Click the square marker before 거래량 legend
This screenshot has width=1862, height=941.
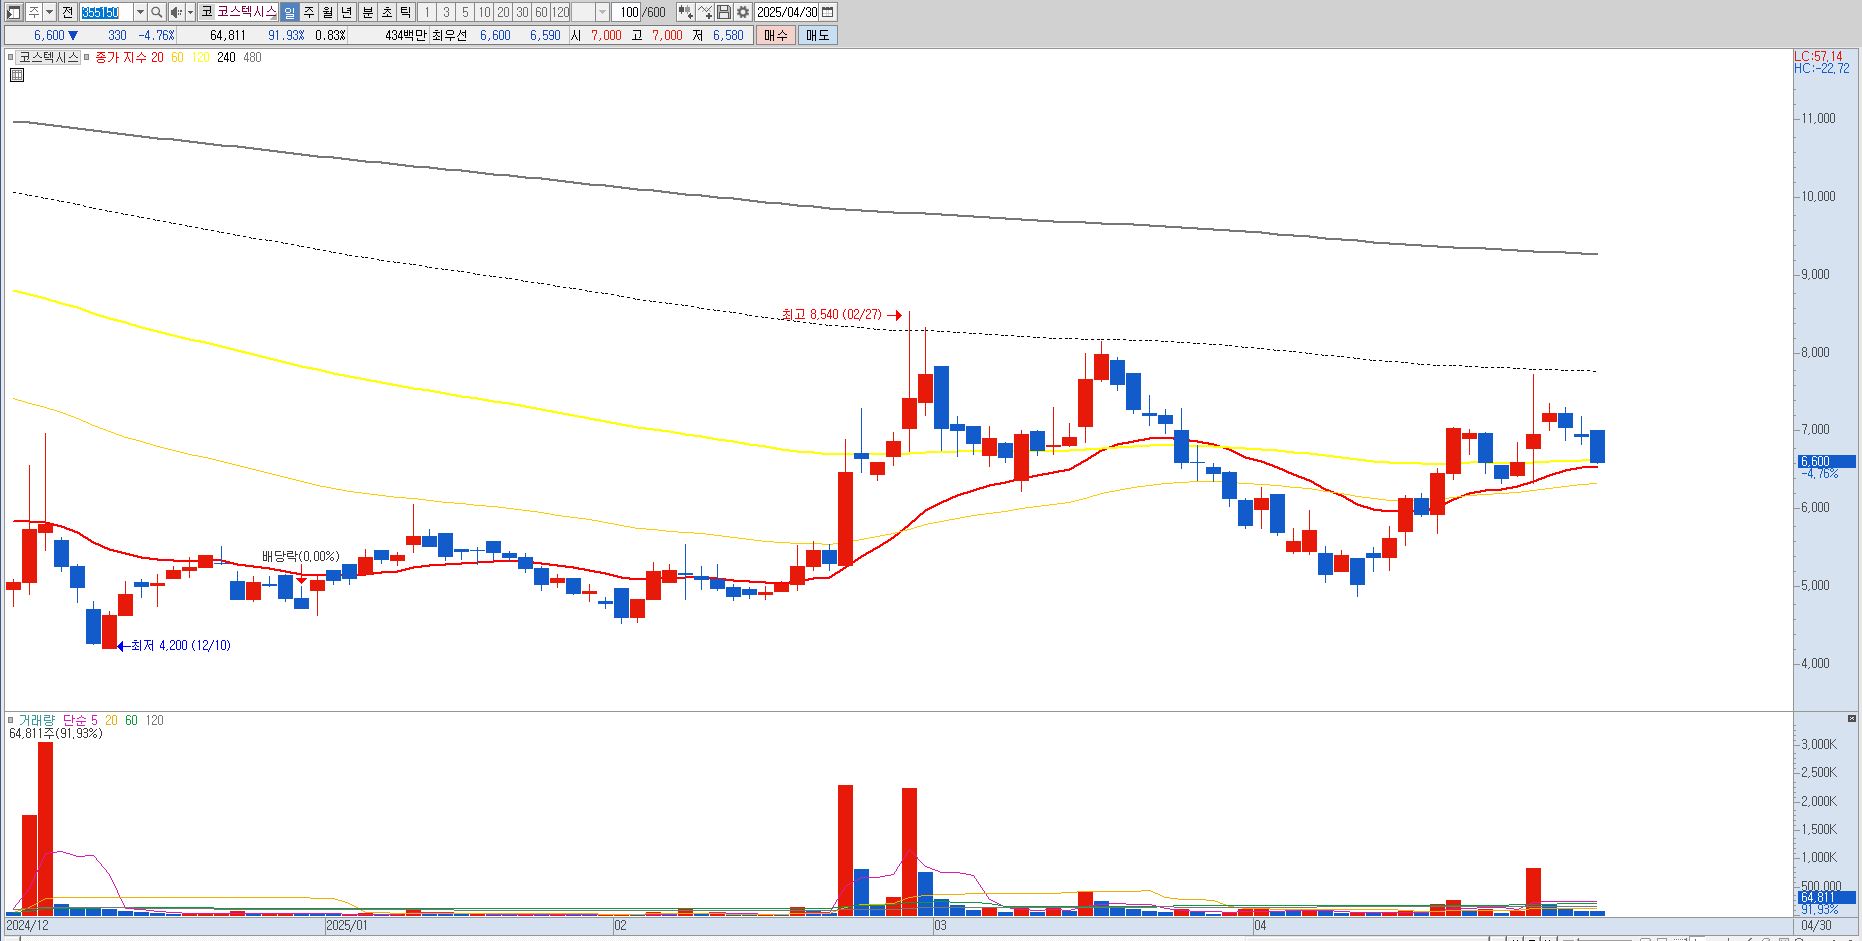[x=10, y=720]
